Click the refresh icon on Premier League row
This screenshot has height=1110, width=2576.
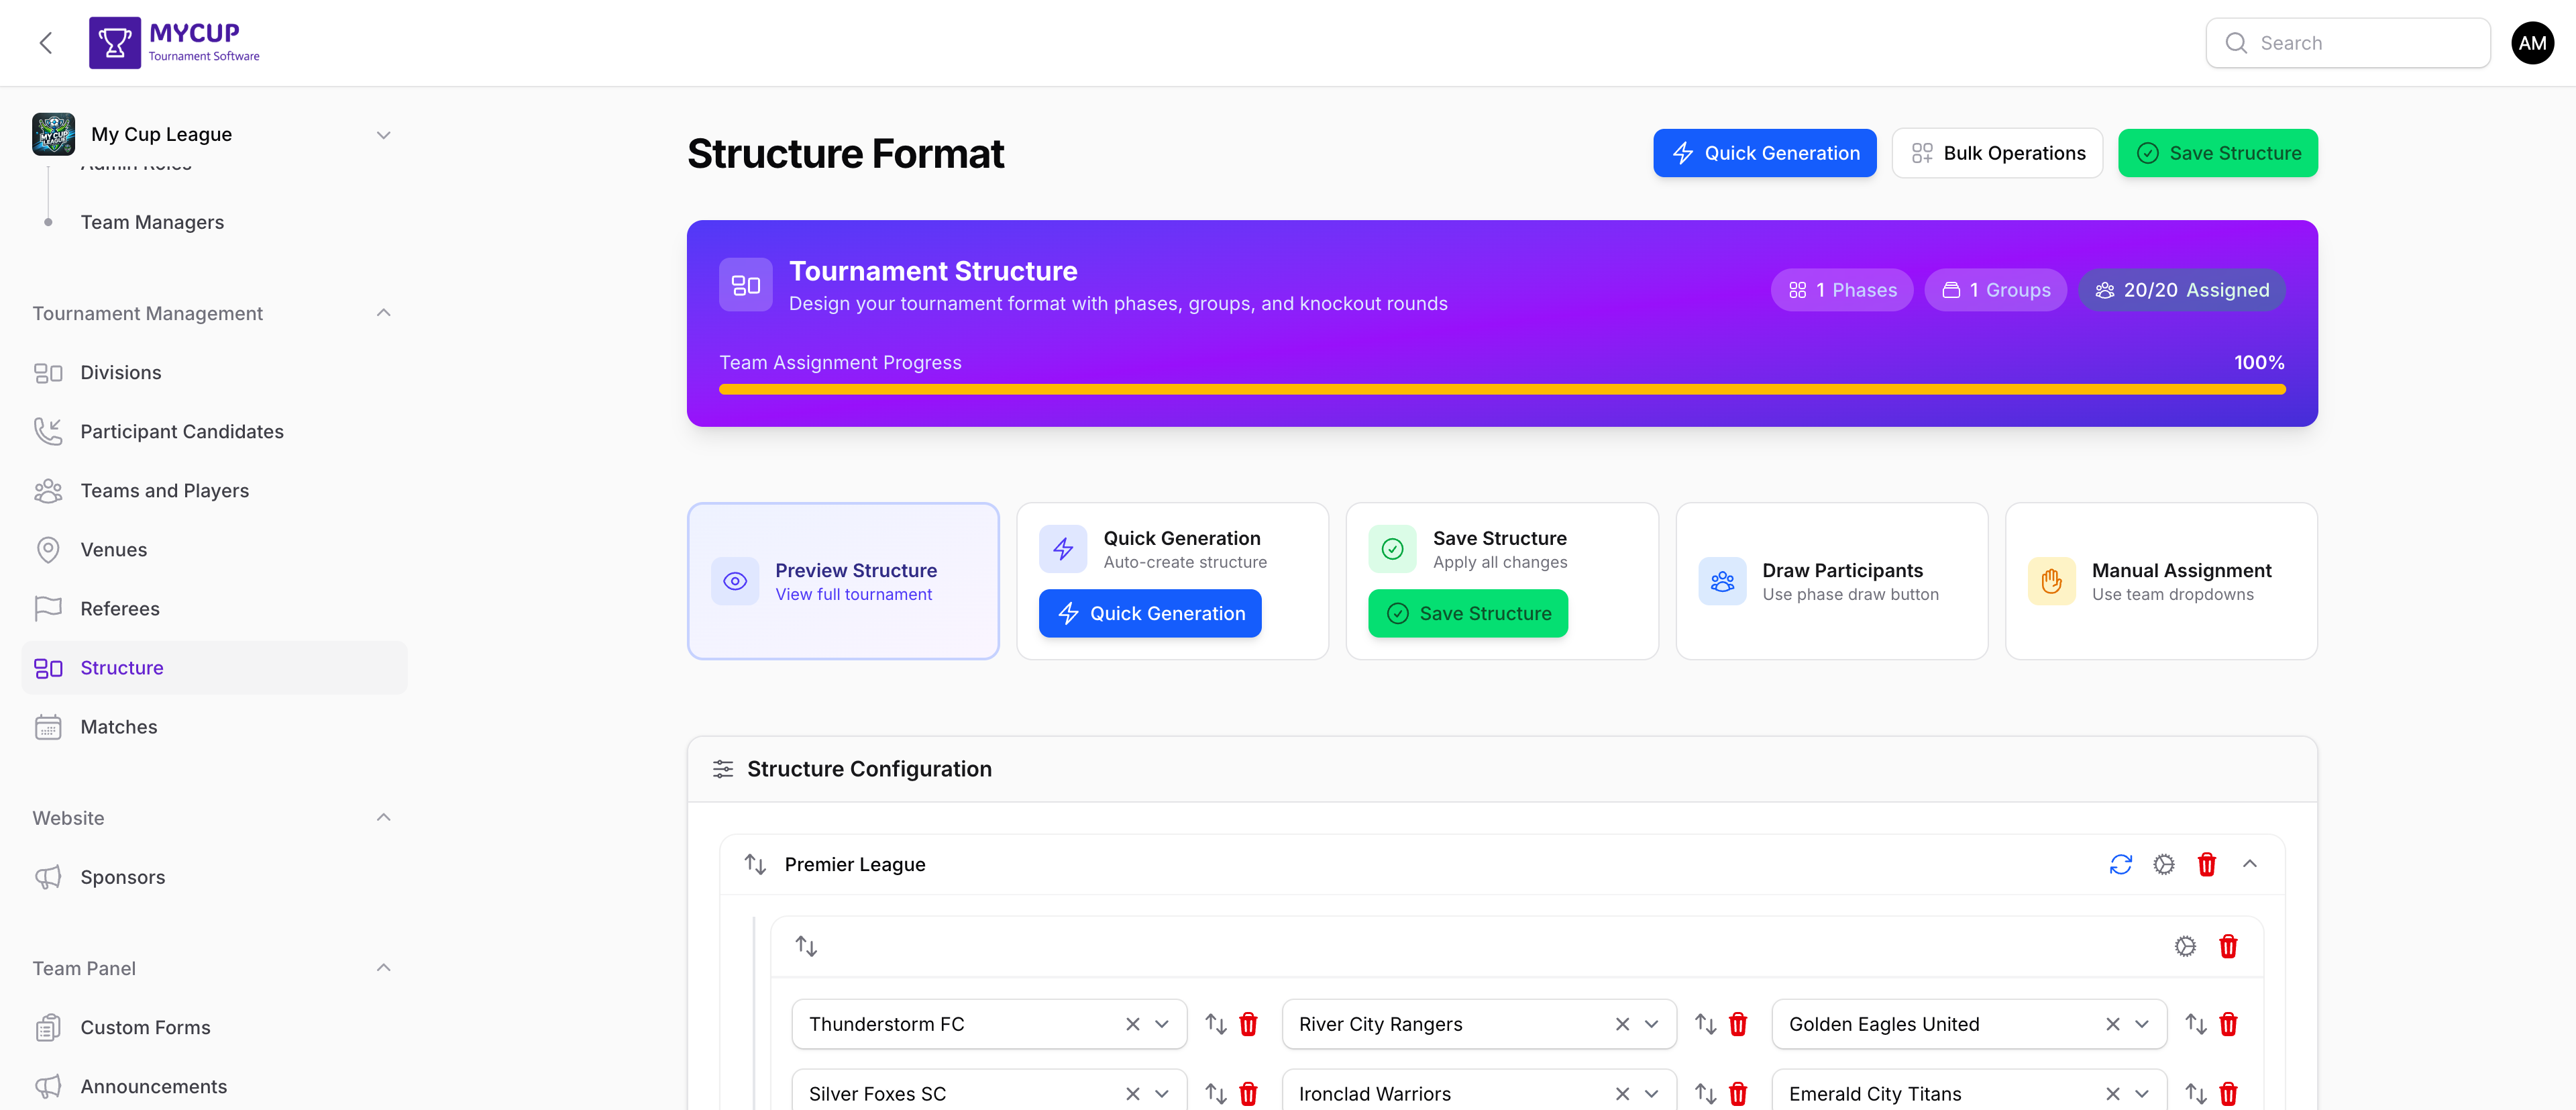point(2122,864)
